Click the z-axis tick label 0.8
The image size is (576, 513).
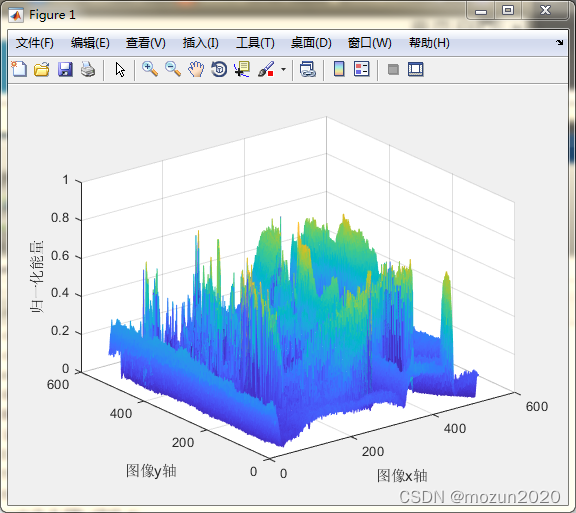click(x=60, y=218)
